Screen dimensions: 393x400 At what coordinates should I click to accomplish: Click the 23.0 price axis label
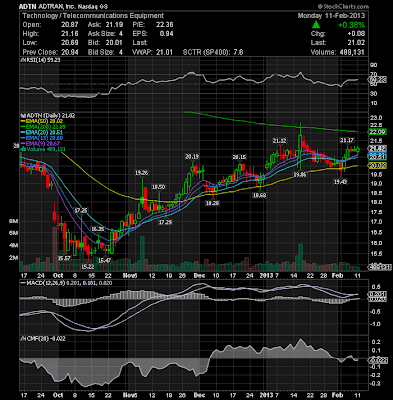pyautogui.click(x=376, y=118)
